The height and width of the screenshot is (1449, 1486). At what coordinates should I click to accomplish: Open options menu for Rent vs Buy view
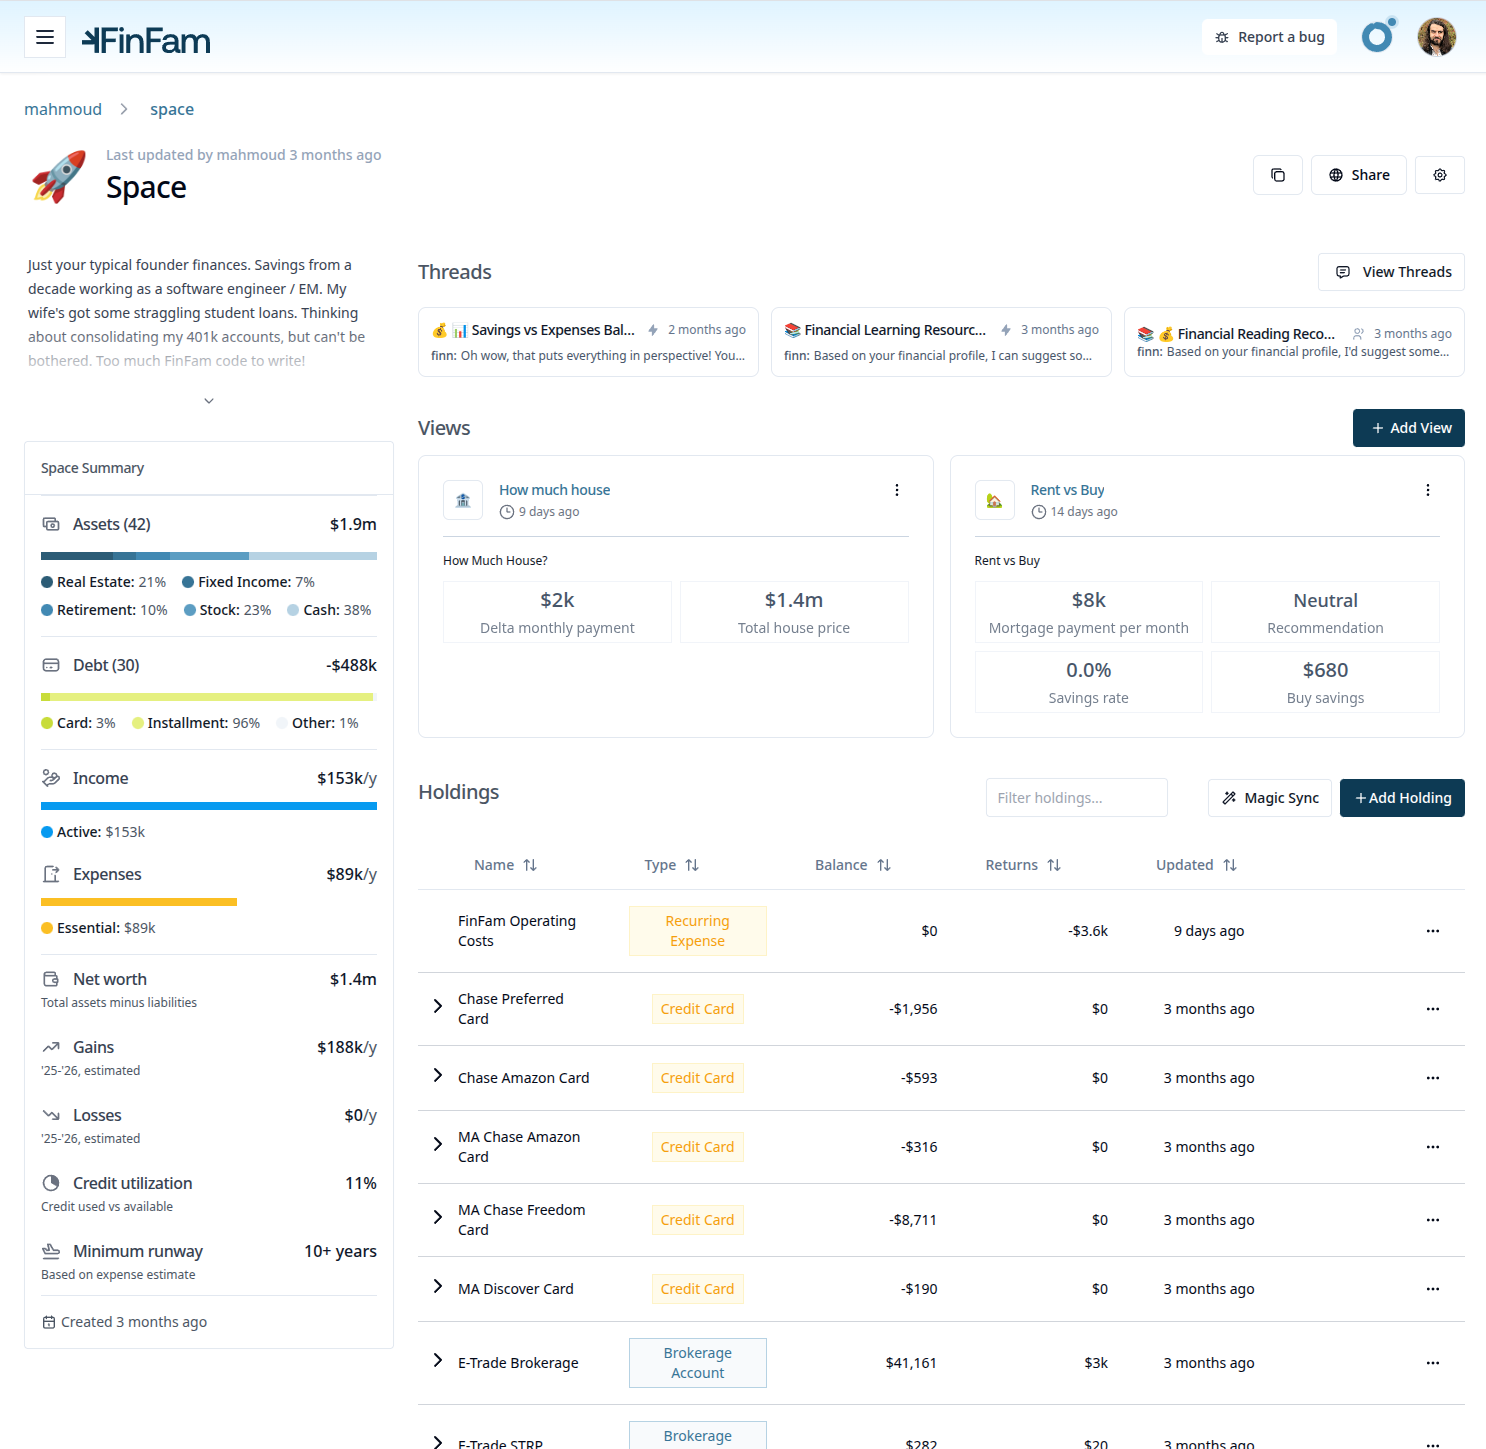click(1427, 490)
